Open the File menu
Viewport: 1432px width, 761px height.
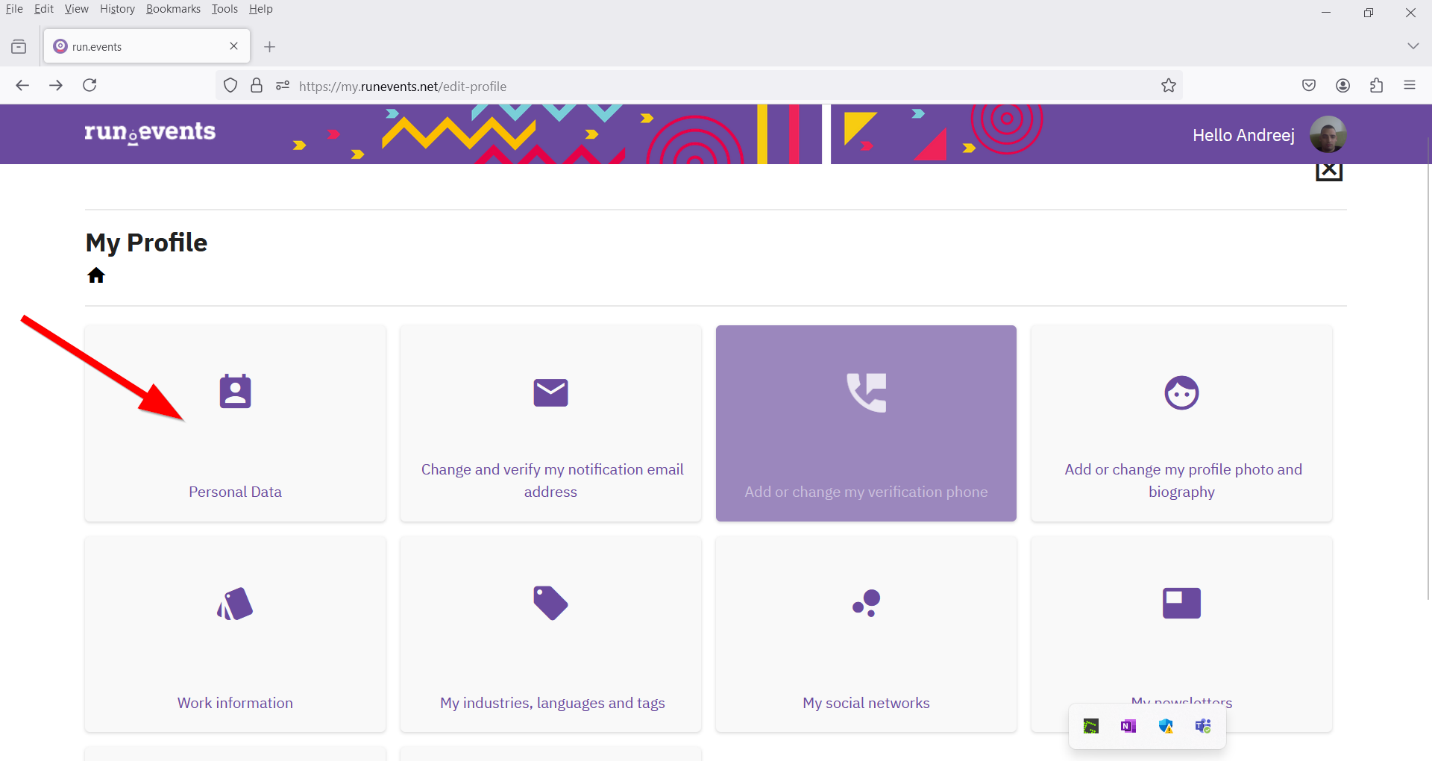tap(15, 9)
